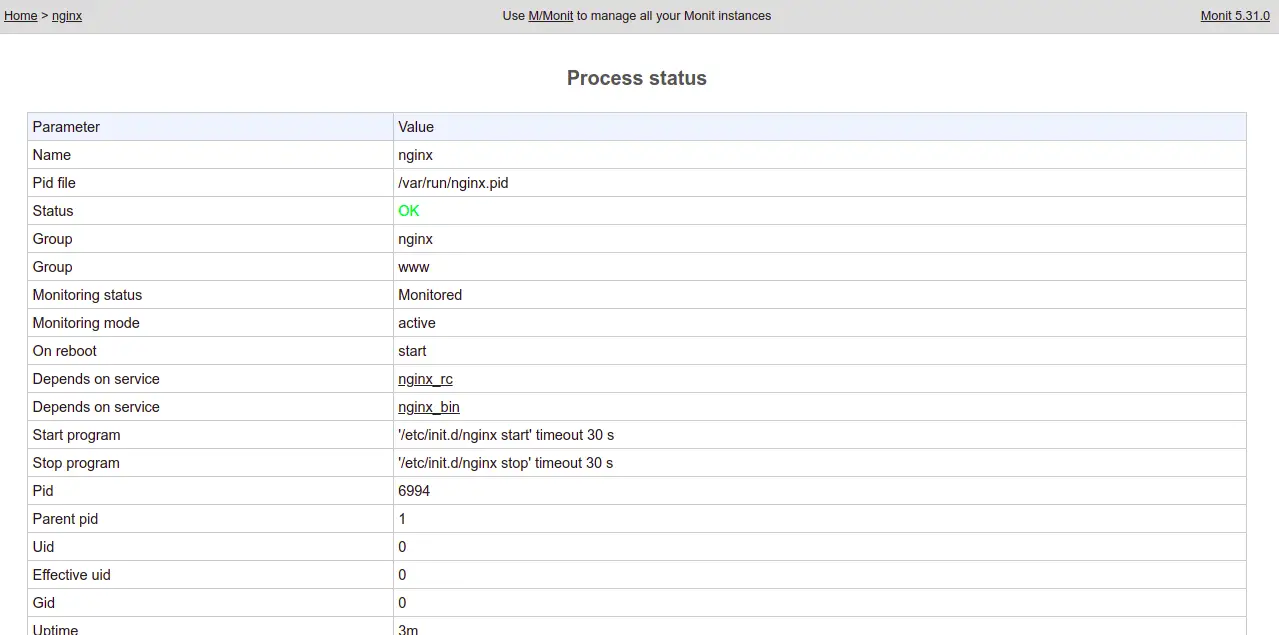Select the Value column header
This screenshot has width=1279, height=635.
416,127
